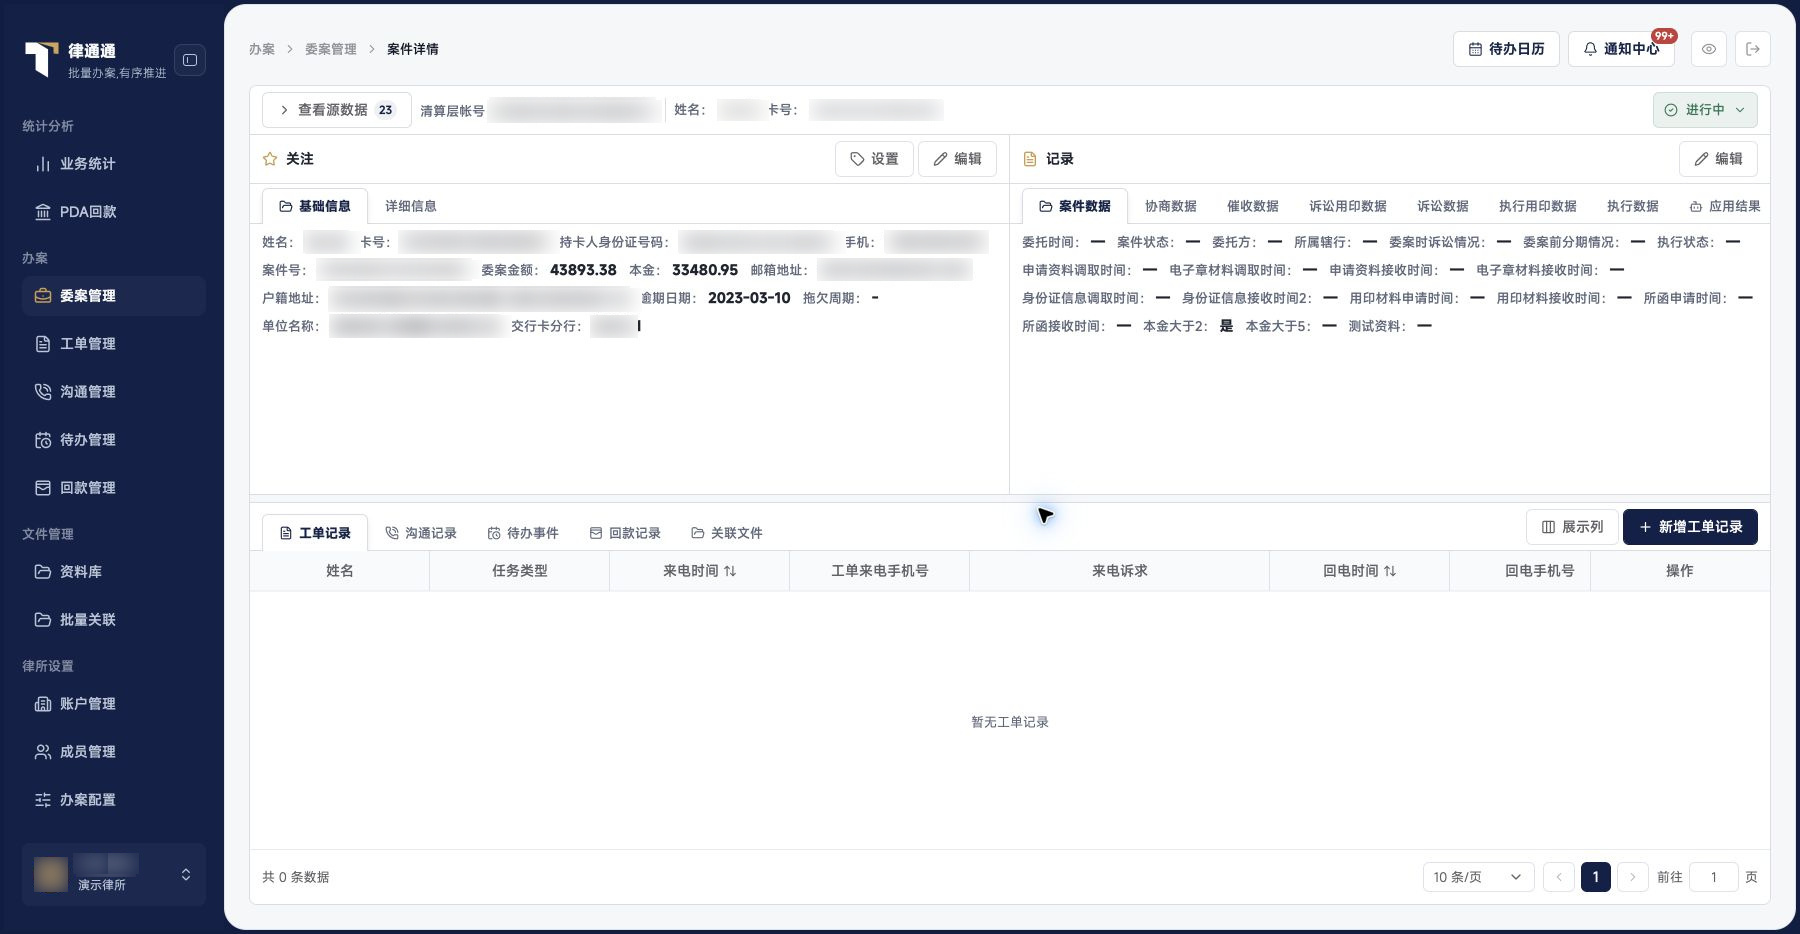This screenshot has width=1800, height=934.
Task: Toggle the eye visibility icon in header
Action: point(1709,49)
